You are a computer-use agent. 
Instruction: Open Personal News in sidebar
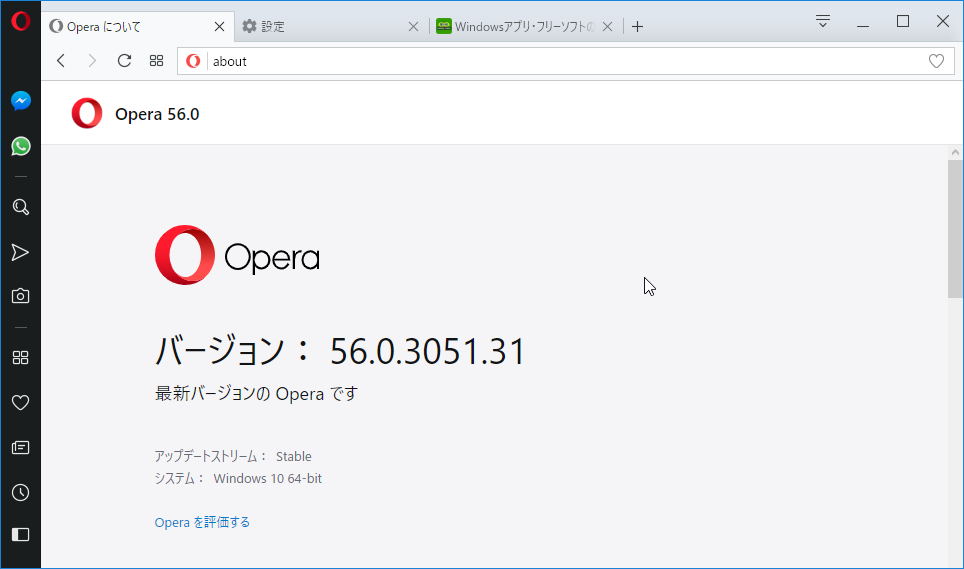coord(20,447)
